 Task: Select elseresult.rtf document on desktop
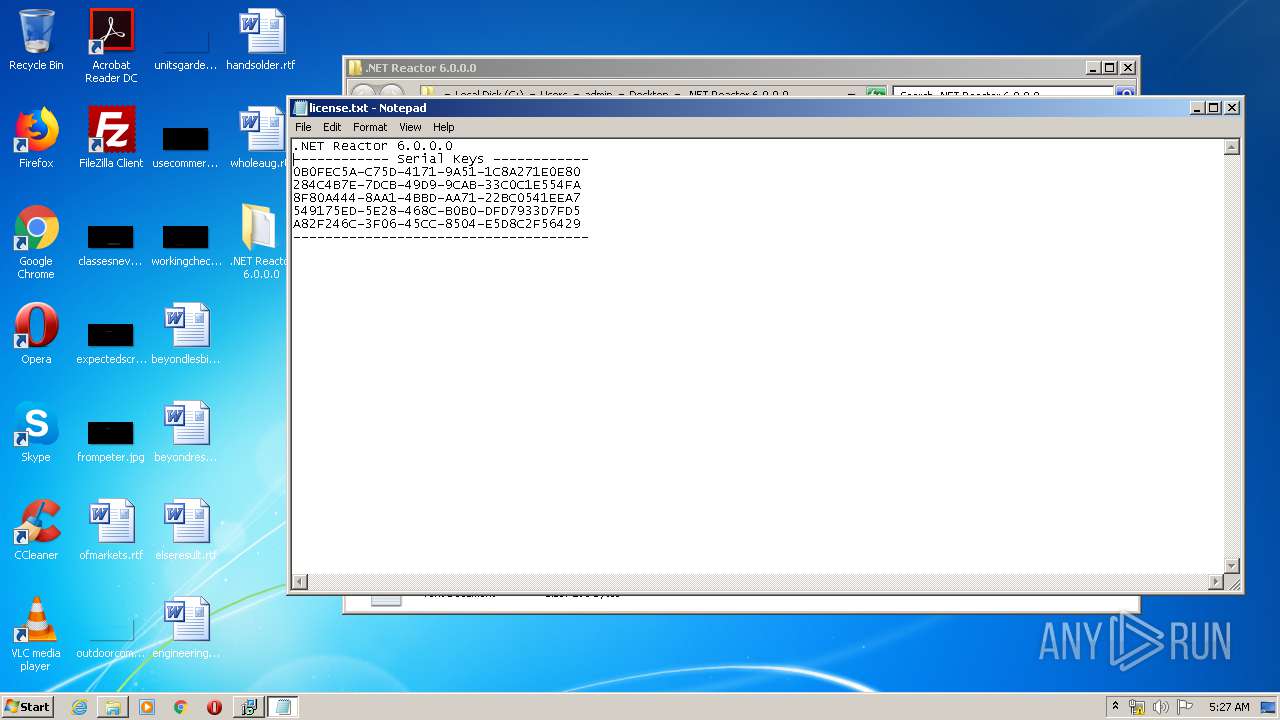[x=186, y=530]
